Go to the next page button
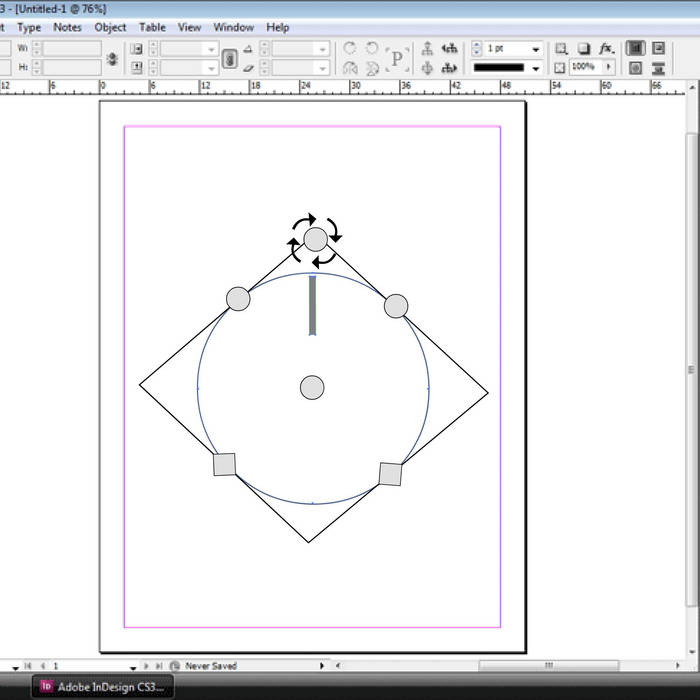Image resolution: width=700 pixels, height=700 pixels. [146, 666]
